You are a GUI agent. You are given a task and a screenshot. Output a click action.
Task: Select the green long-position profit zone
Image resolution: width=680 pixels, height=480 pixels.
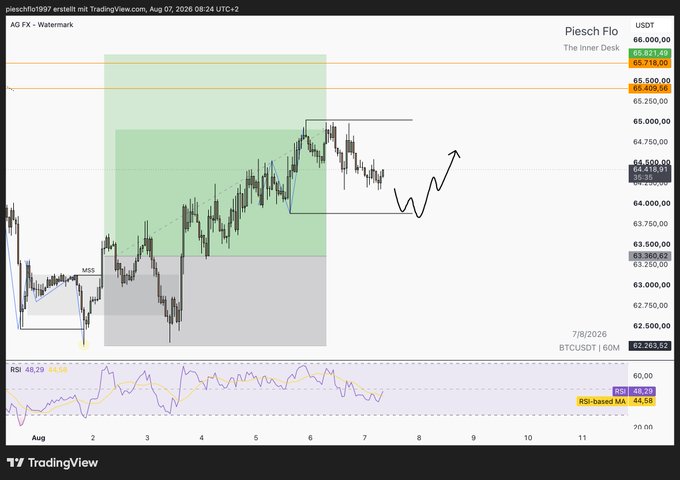click(215, 155)
